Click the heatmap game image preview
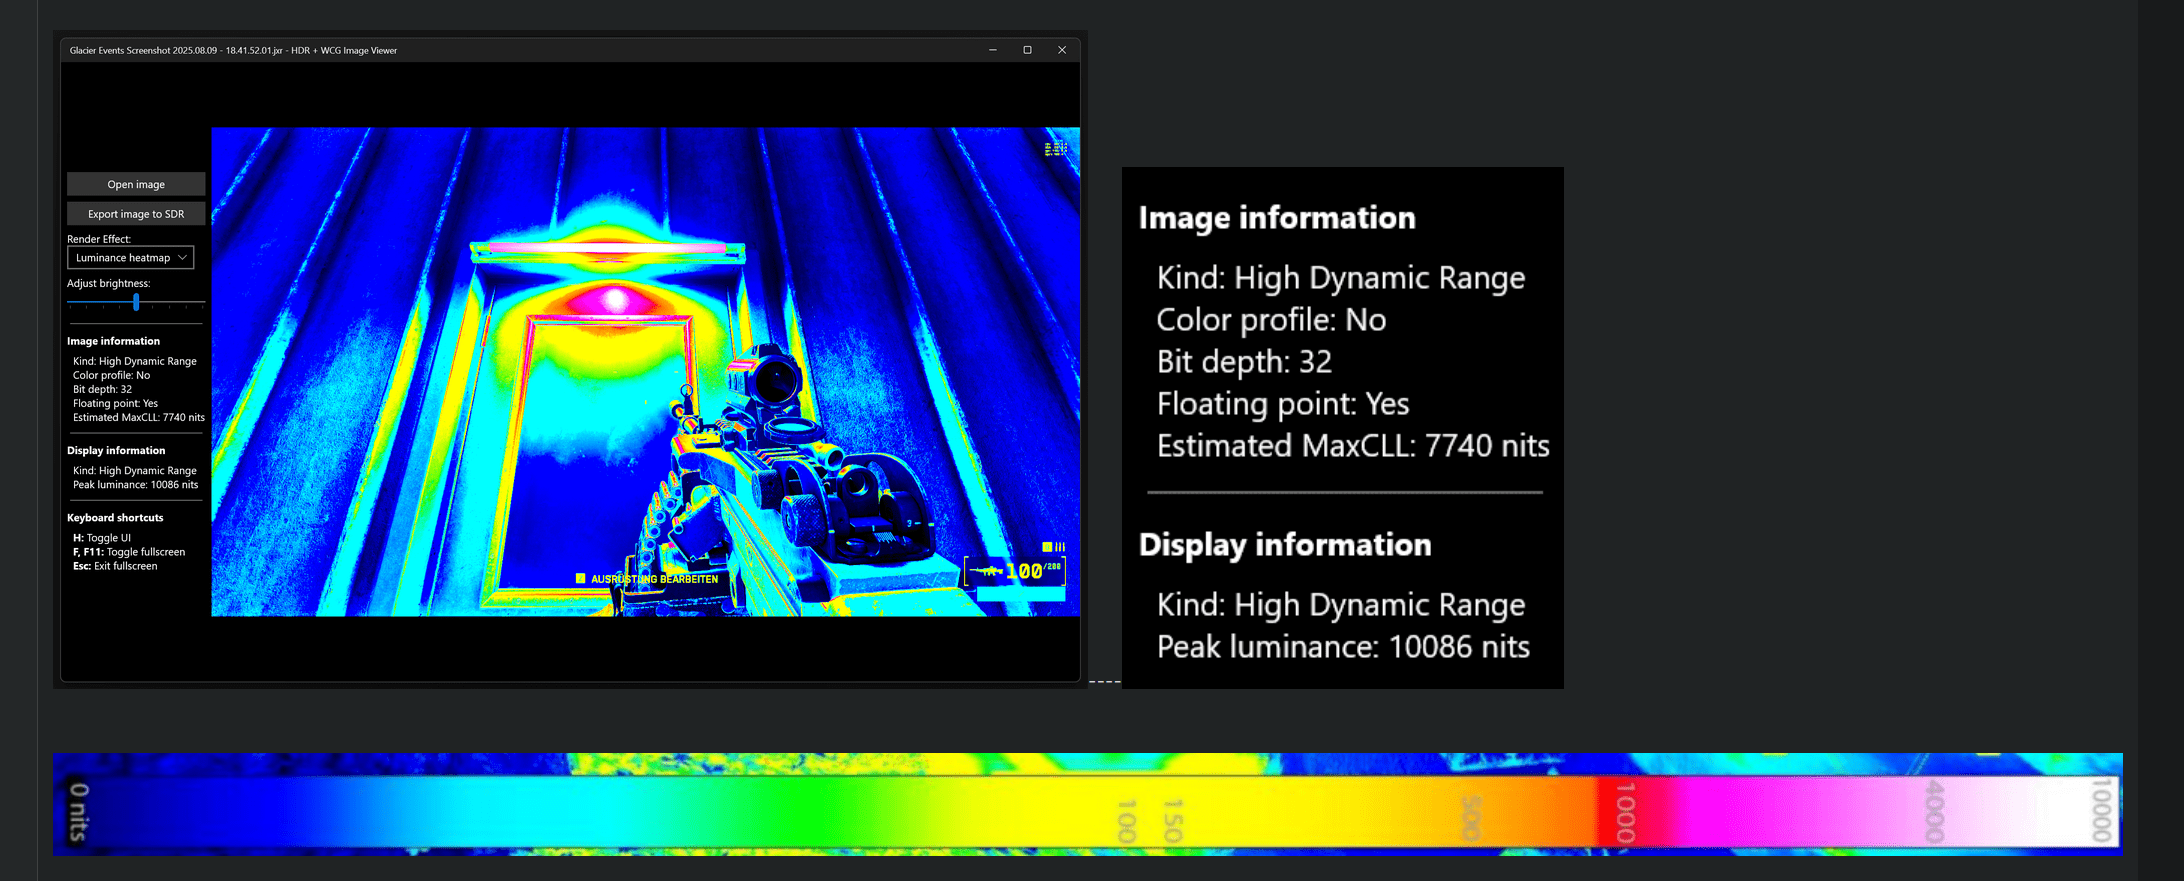 (x=645, y=372)
